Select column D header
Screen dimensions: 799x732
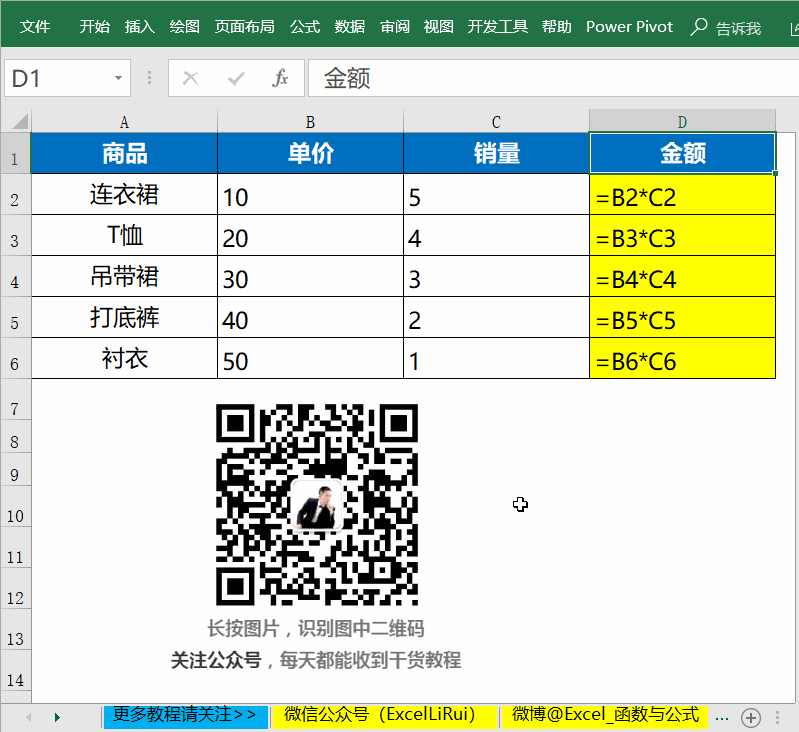[682, 122]
